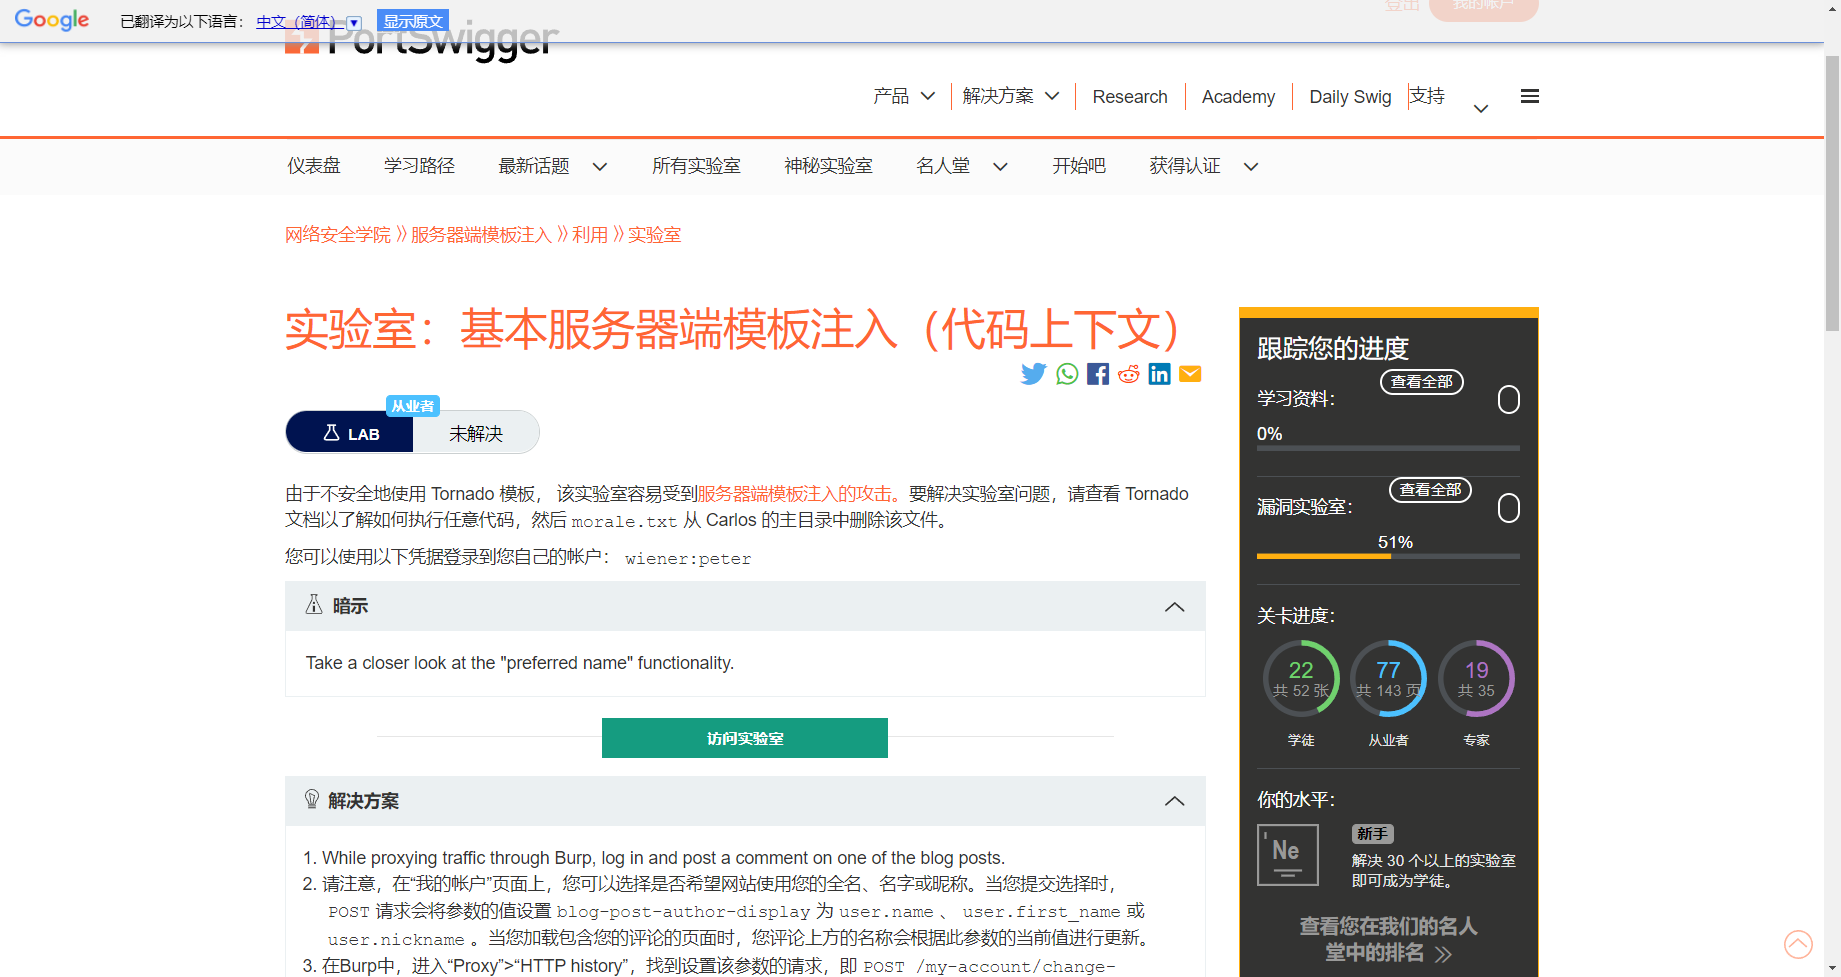Collapse the 暗示 hint section

[x=1175, y=607]
